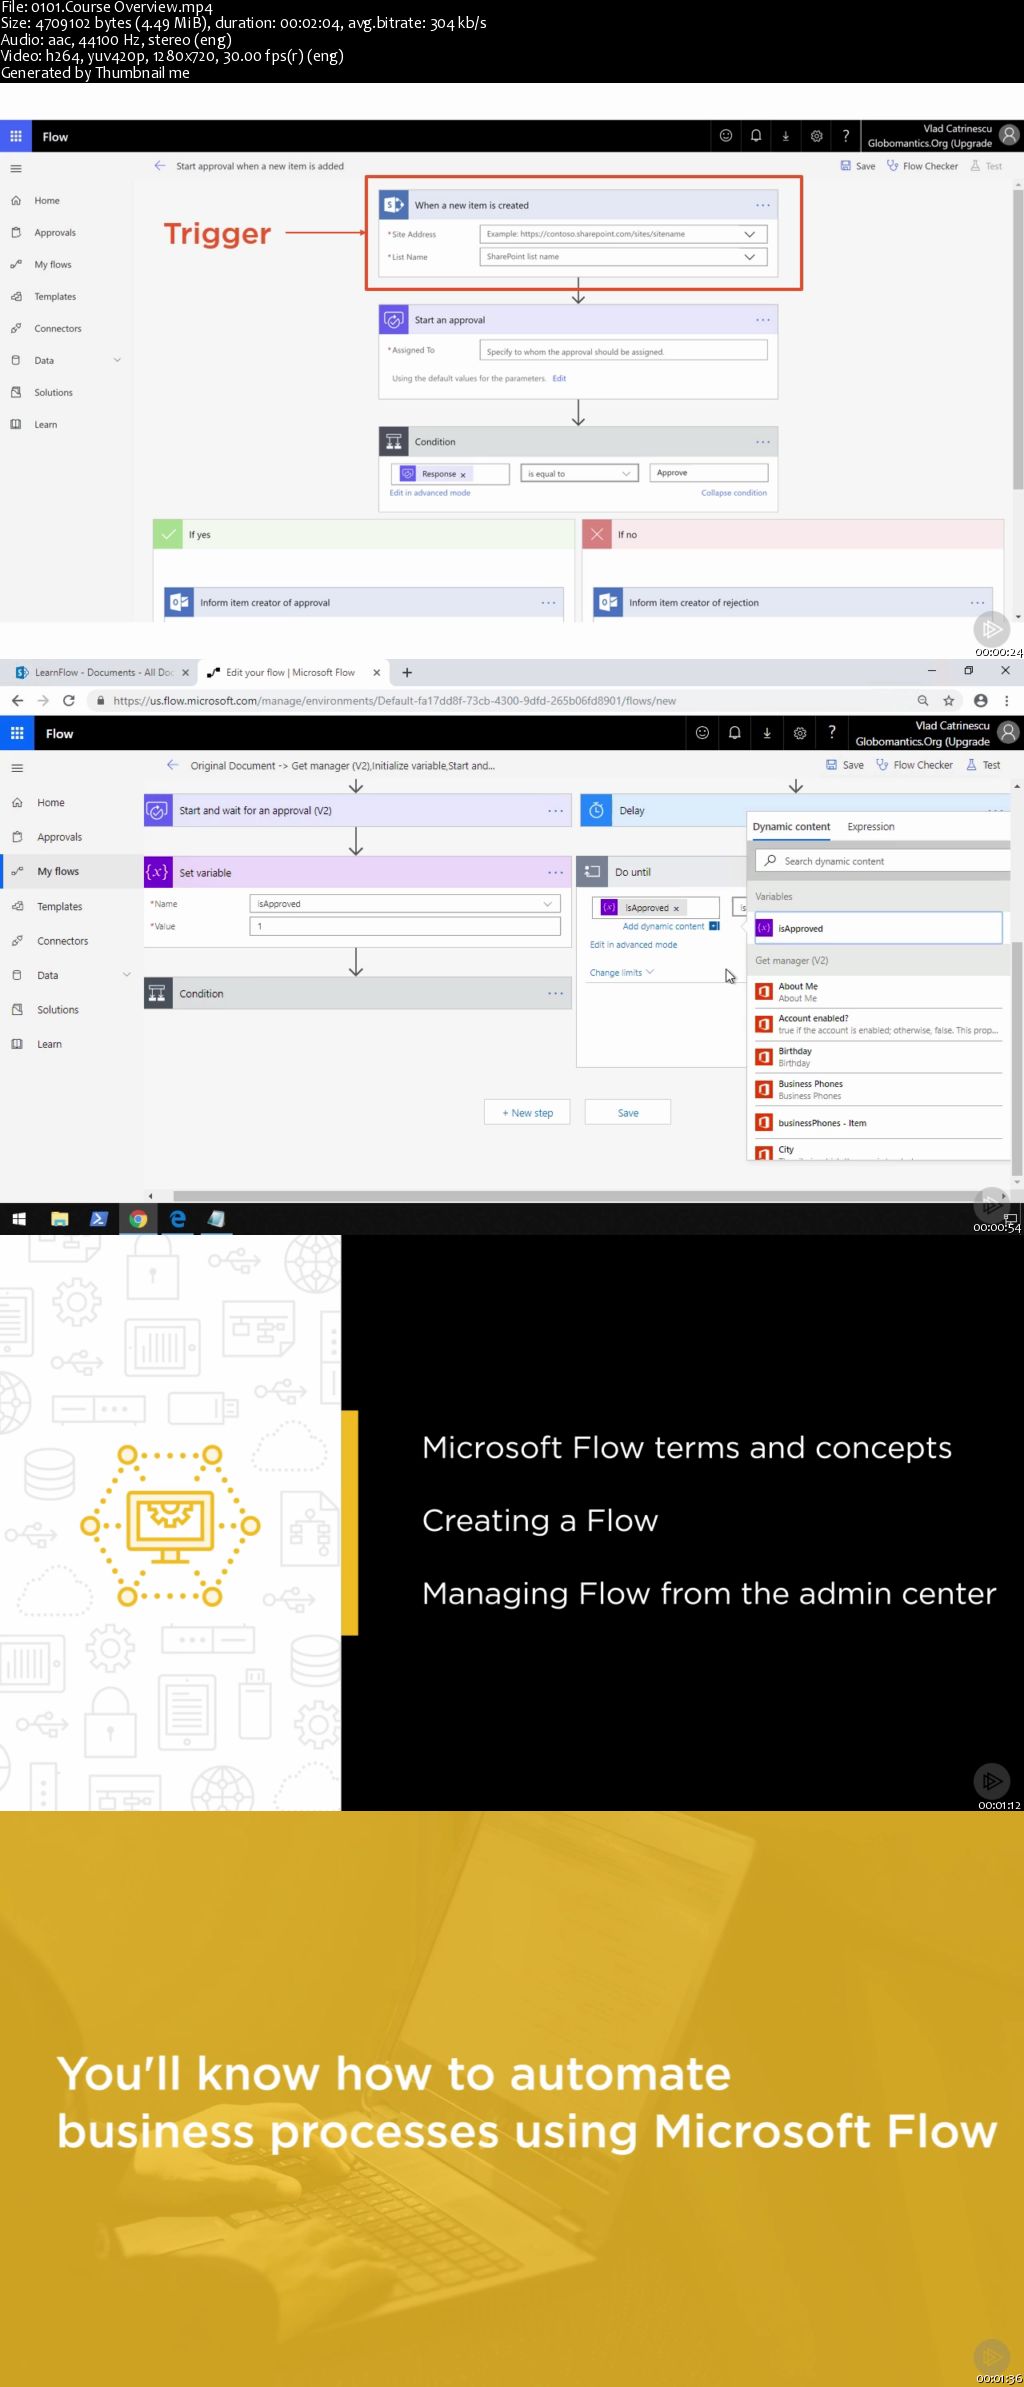1024x2387 pixels.
Task: Click the Value field containing 1
Action: [405, 927]
